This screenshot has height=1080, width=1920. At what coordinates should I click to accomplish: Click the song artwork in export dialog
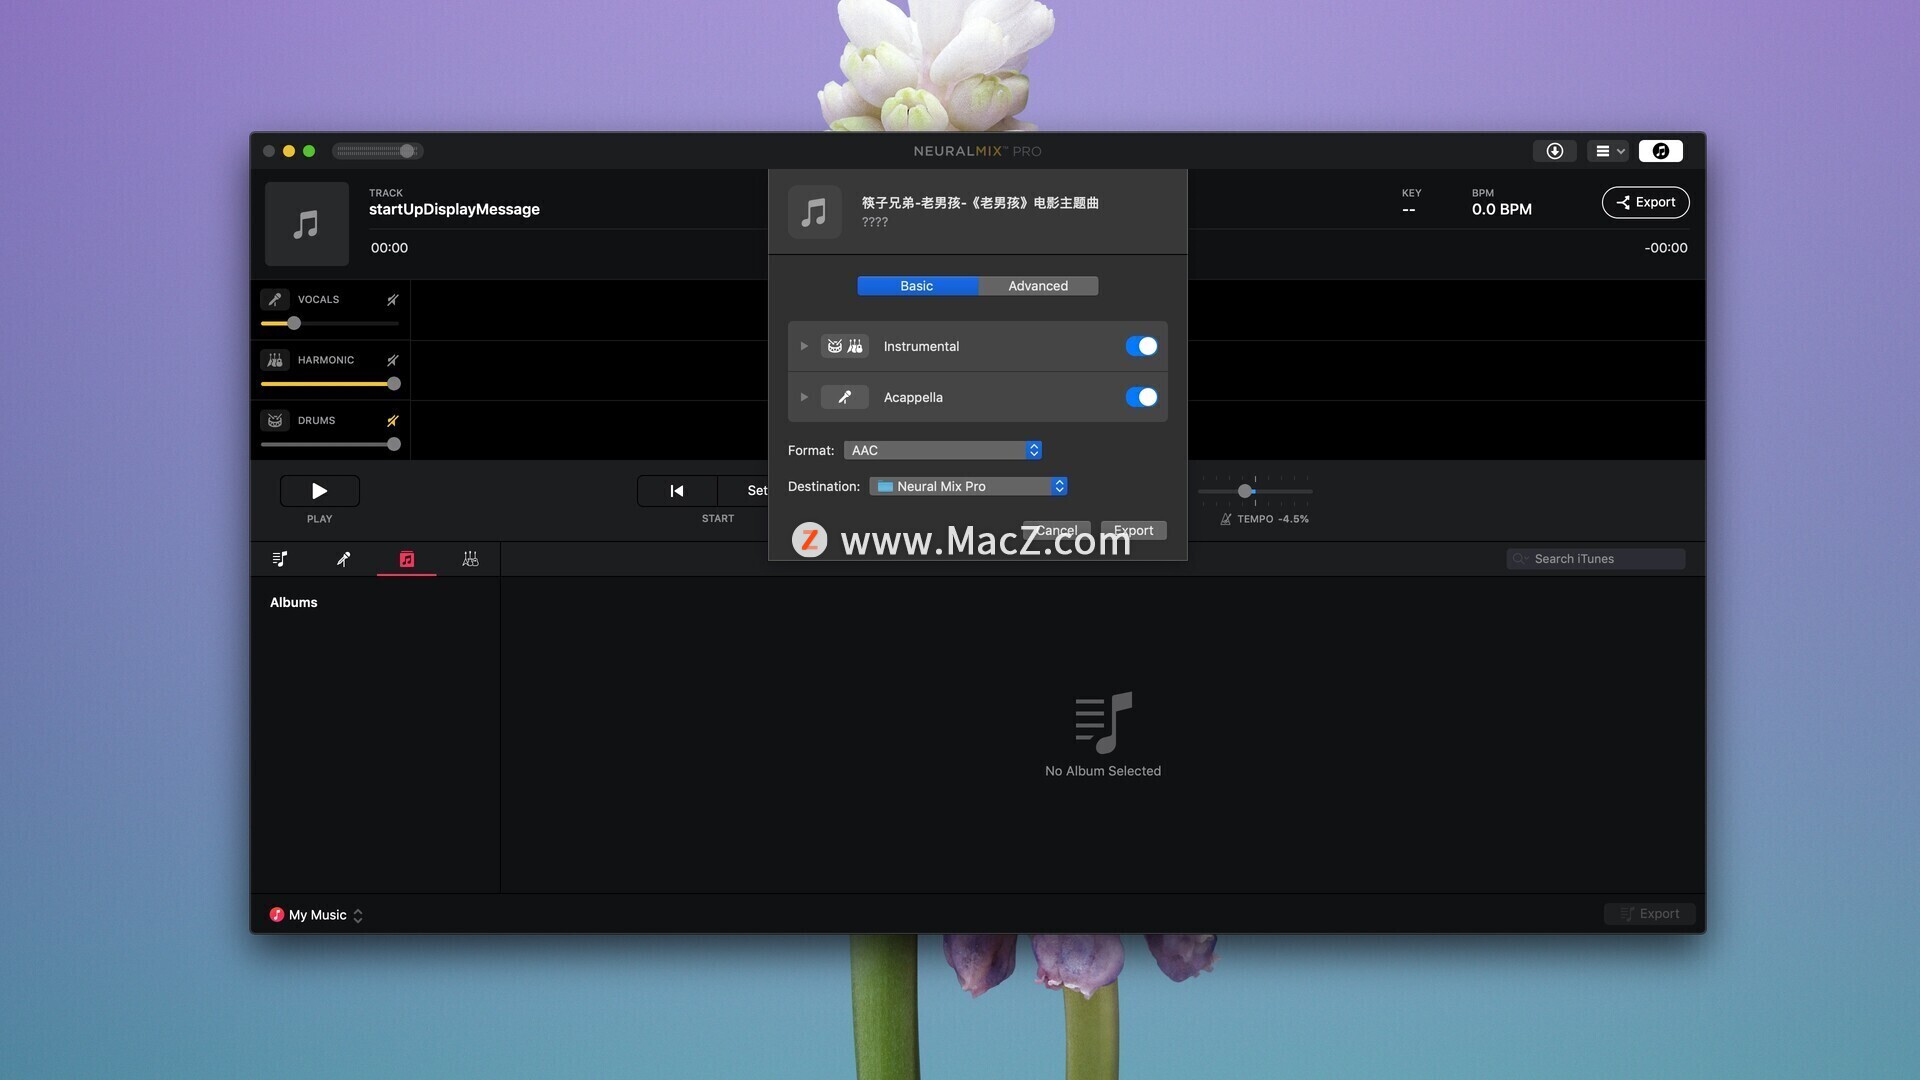(814, 212)
